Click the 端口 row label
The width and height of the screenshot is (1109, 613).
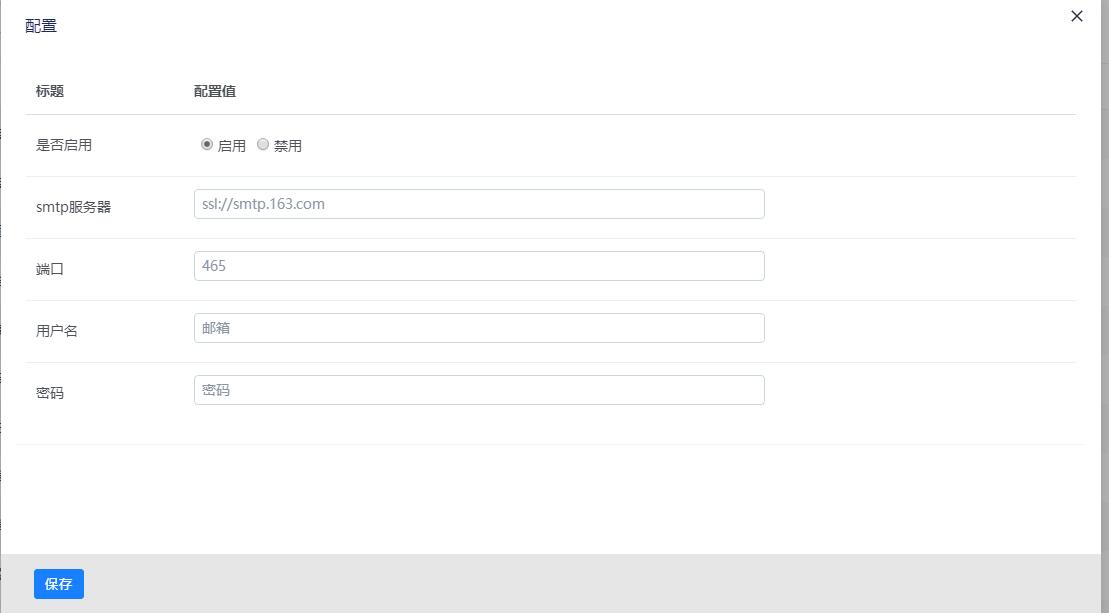(50, 269)
